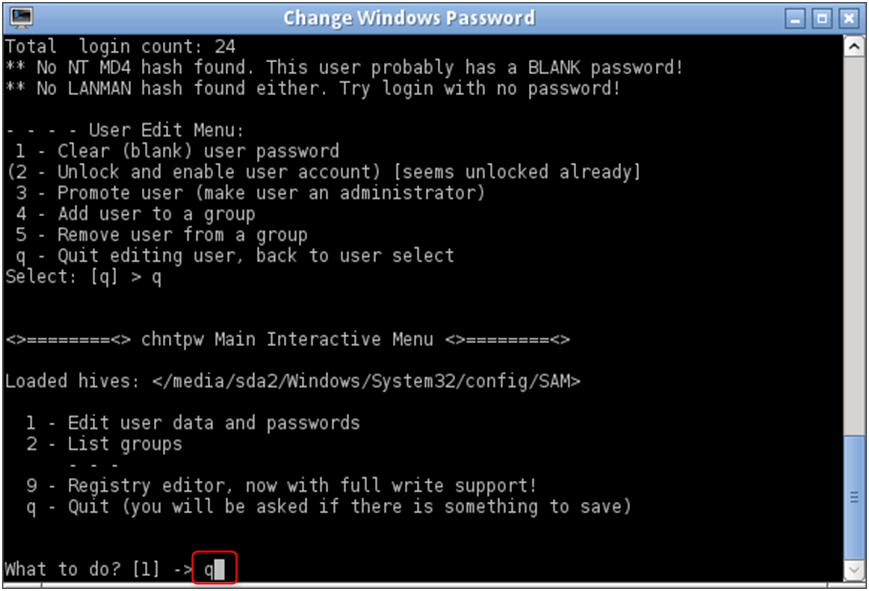Click the "Change Windows Password" title bar text
The width and height of the screenshot is (869, 591).
(408, 18)
